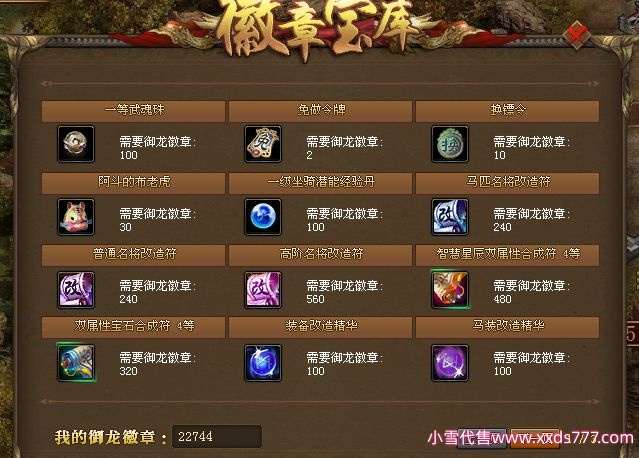639x458 pixels.
Task: Click the 马匹名将改造符 scroll icon
Action: pyautogui.click(x=450, y=217)
